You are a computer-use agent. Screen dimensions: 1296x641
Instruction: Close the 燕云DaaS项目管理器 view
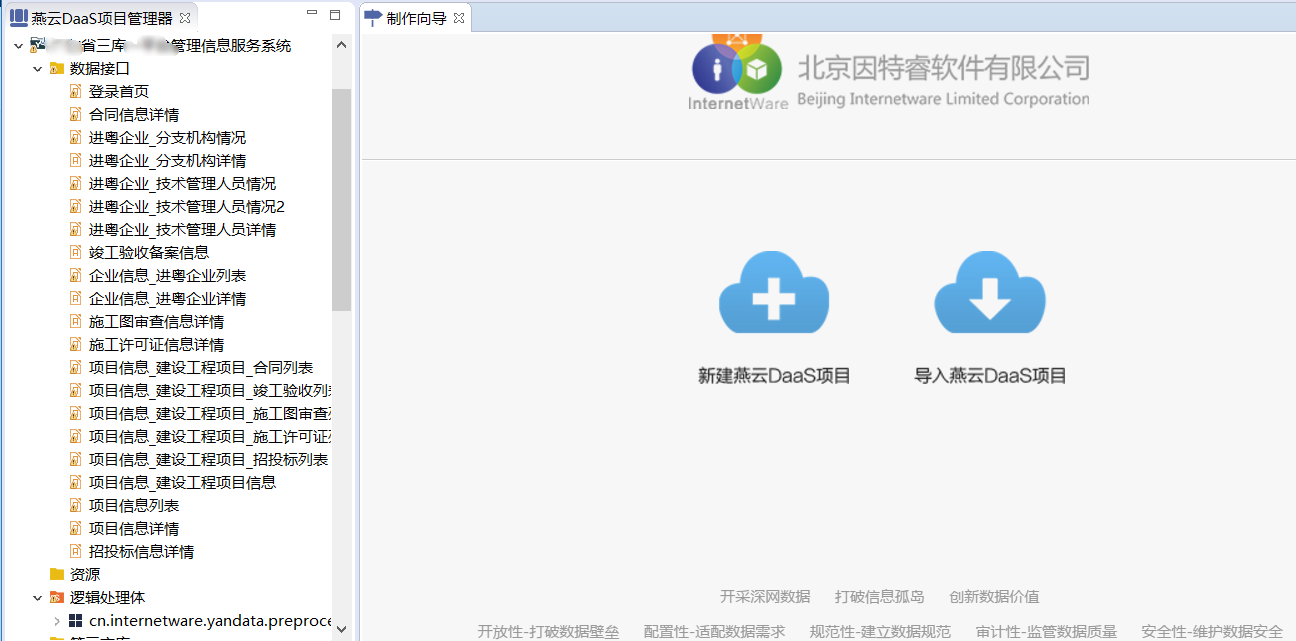(185, 18)
